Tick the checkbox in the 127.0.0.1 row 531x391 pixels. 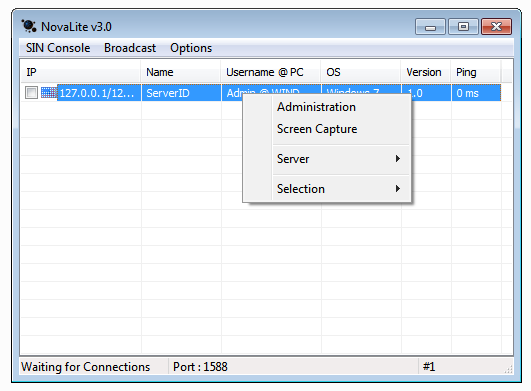pyautogui.click(x=31, y=92)
